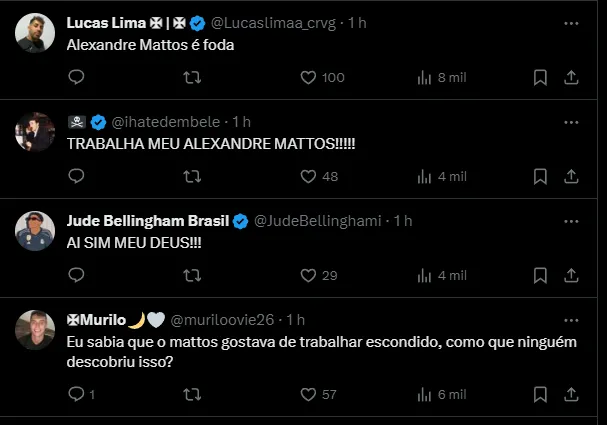
Task: Share Lucas Lima's tweet
Action: (x=572, y=77)
